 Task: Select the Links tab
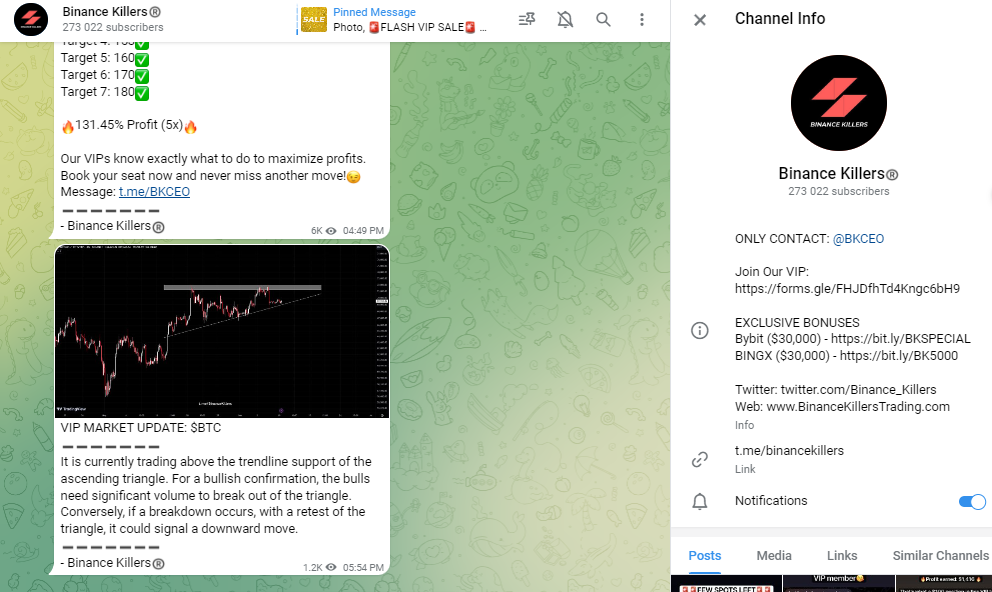tap(842, 556)
